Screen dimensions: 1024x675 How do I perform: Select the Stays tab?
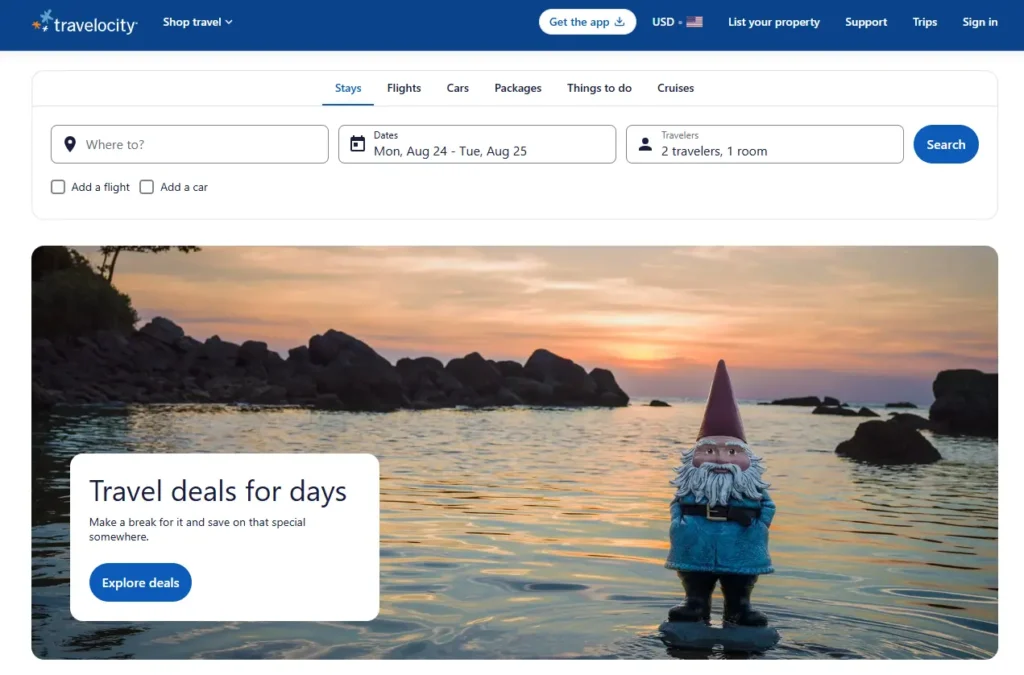click(348, 88)
